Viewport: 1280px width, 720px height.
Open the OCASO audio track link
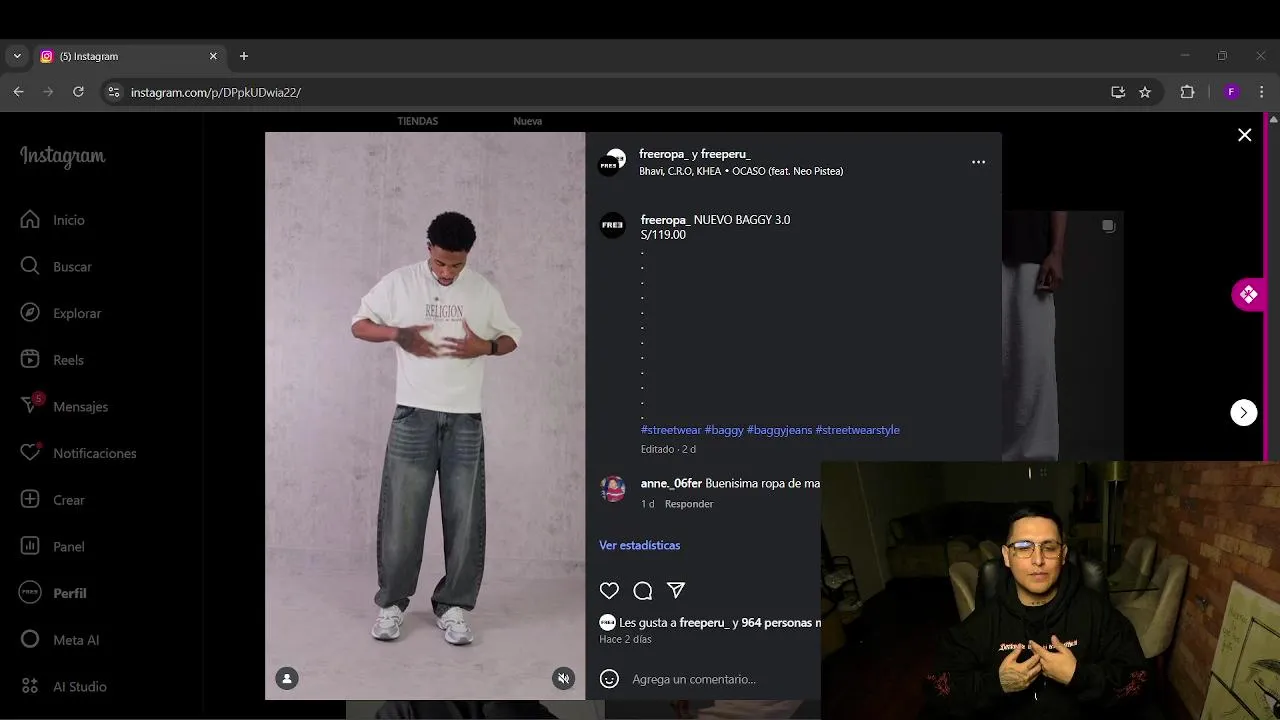741,171
